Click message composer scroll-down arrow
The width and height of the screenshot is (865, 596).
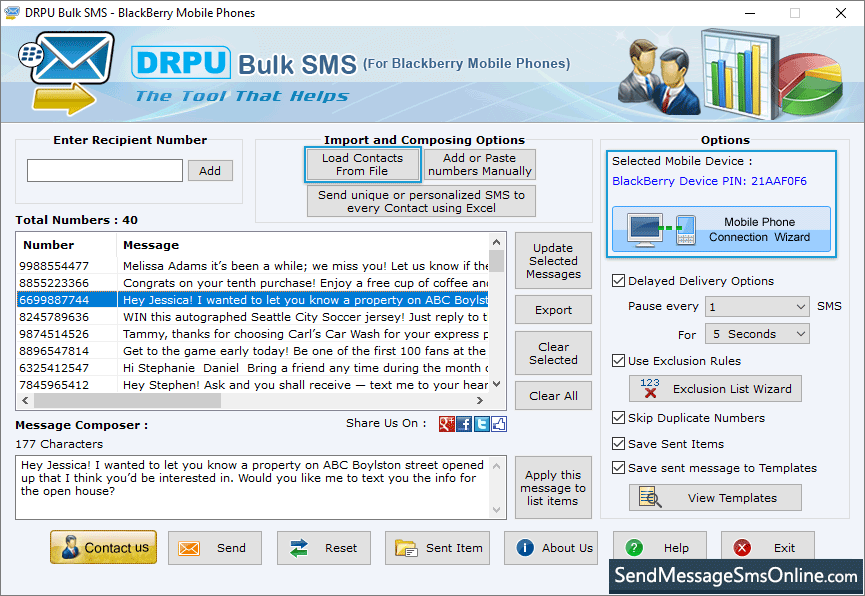click(x=497, y=510)
